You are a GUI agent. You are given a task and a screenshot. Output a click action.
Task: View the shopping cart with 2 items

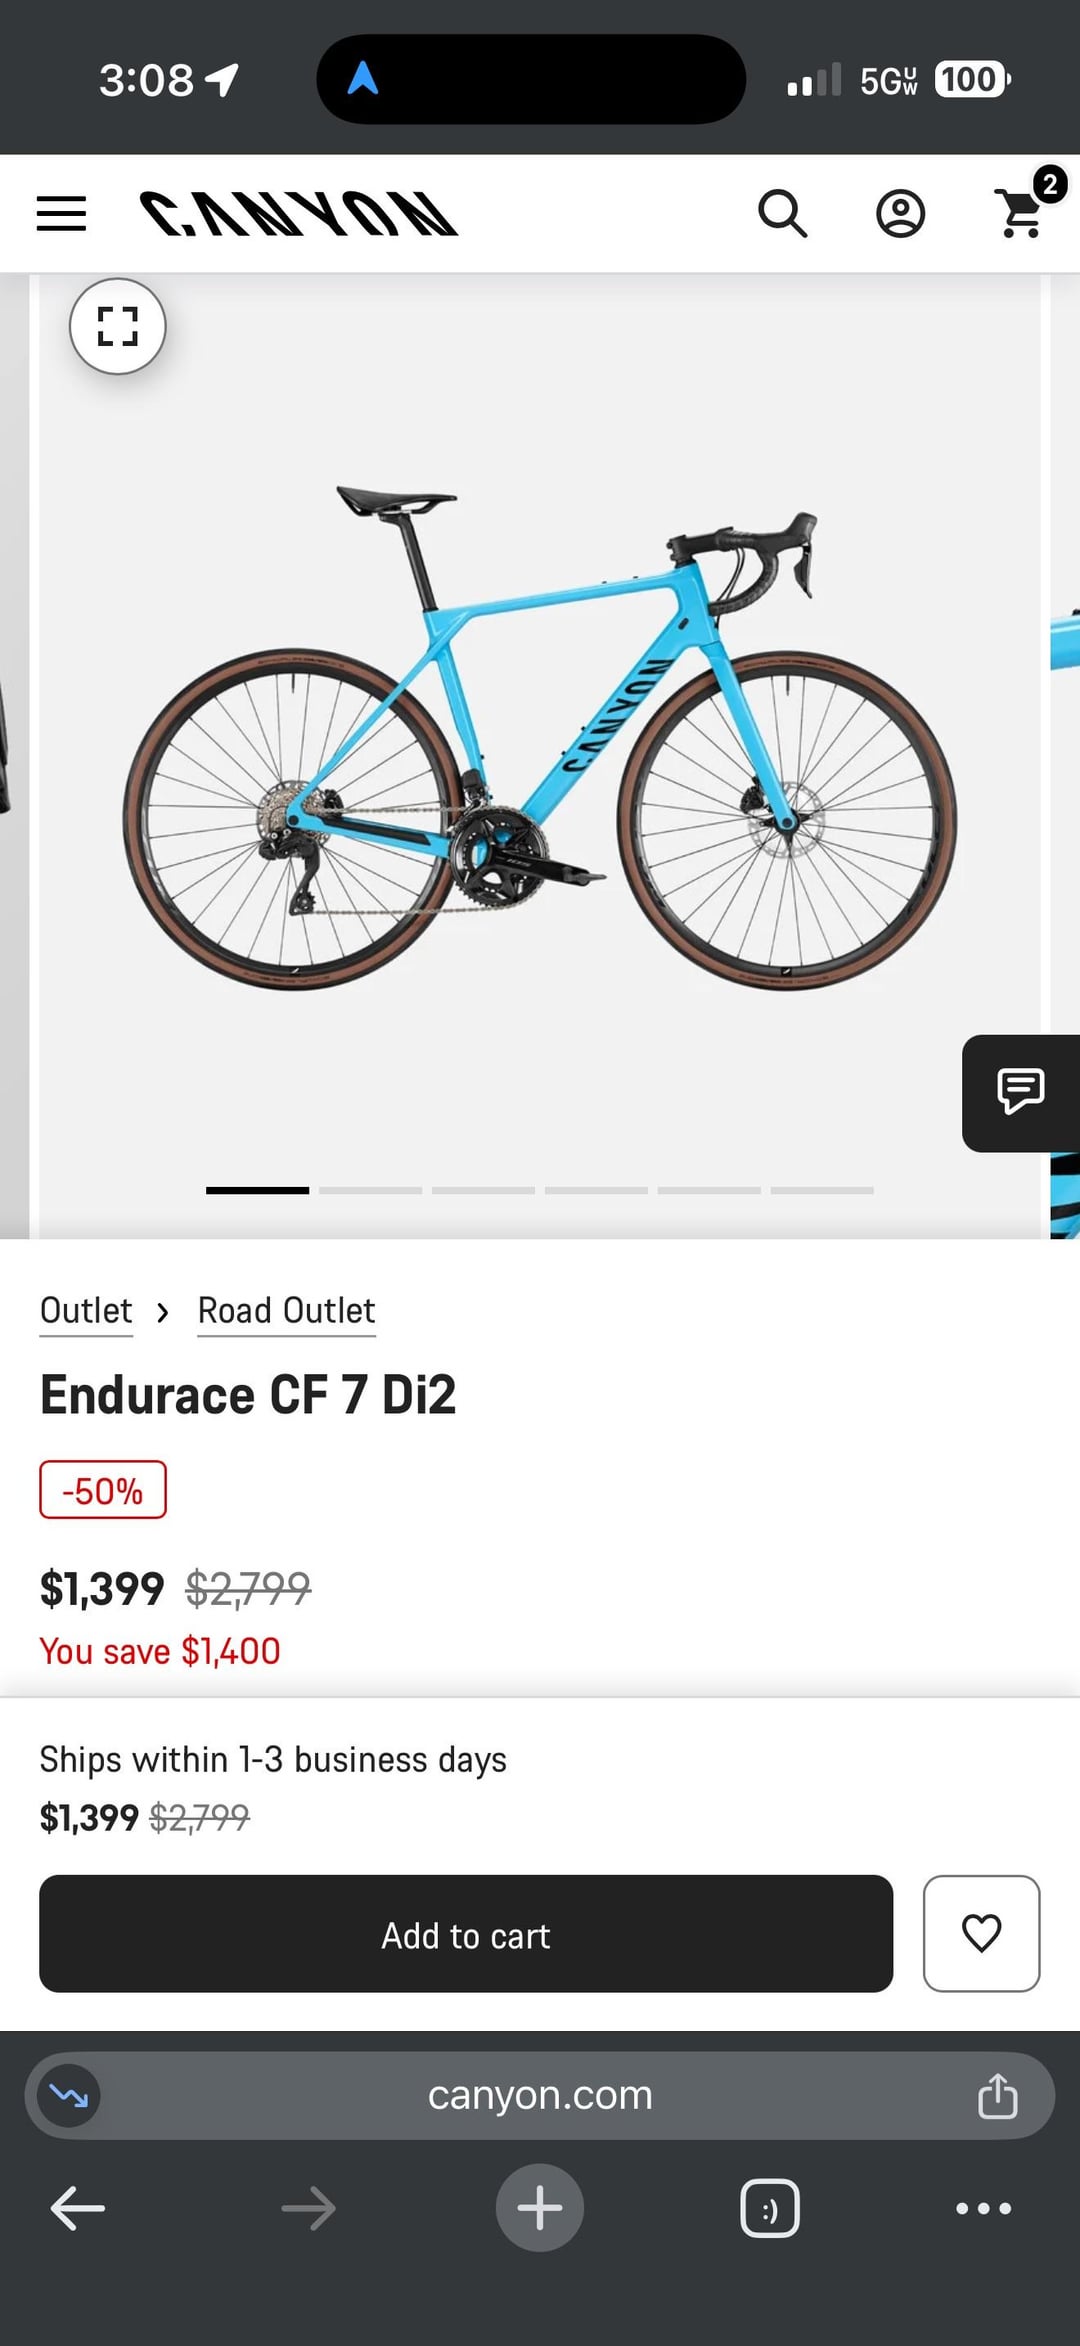pos(1022,212)
